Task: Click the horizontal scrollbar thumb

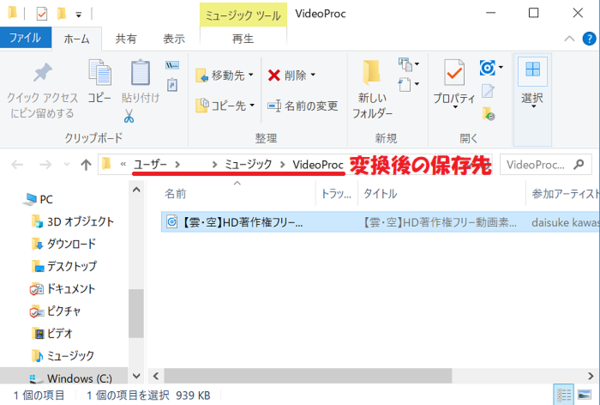Action: [308, 376]
